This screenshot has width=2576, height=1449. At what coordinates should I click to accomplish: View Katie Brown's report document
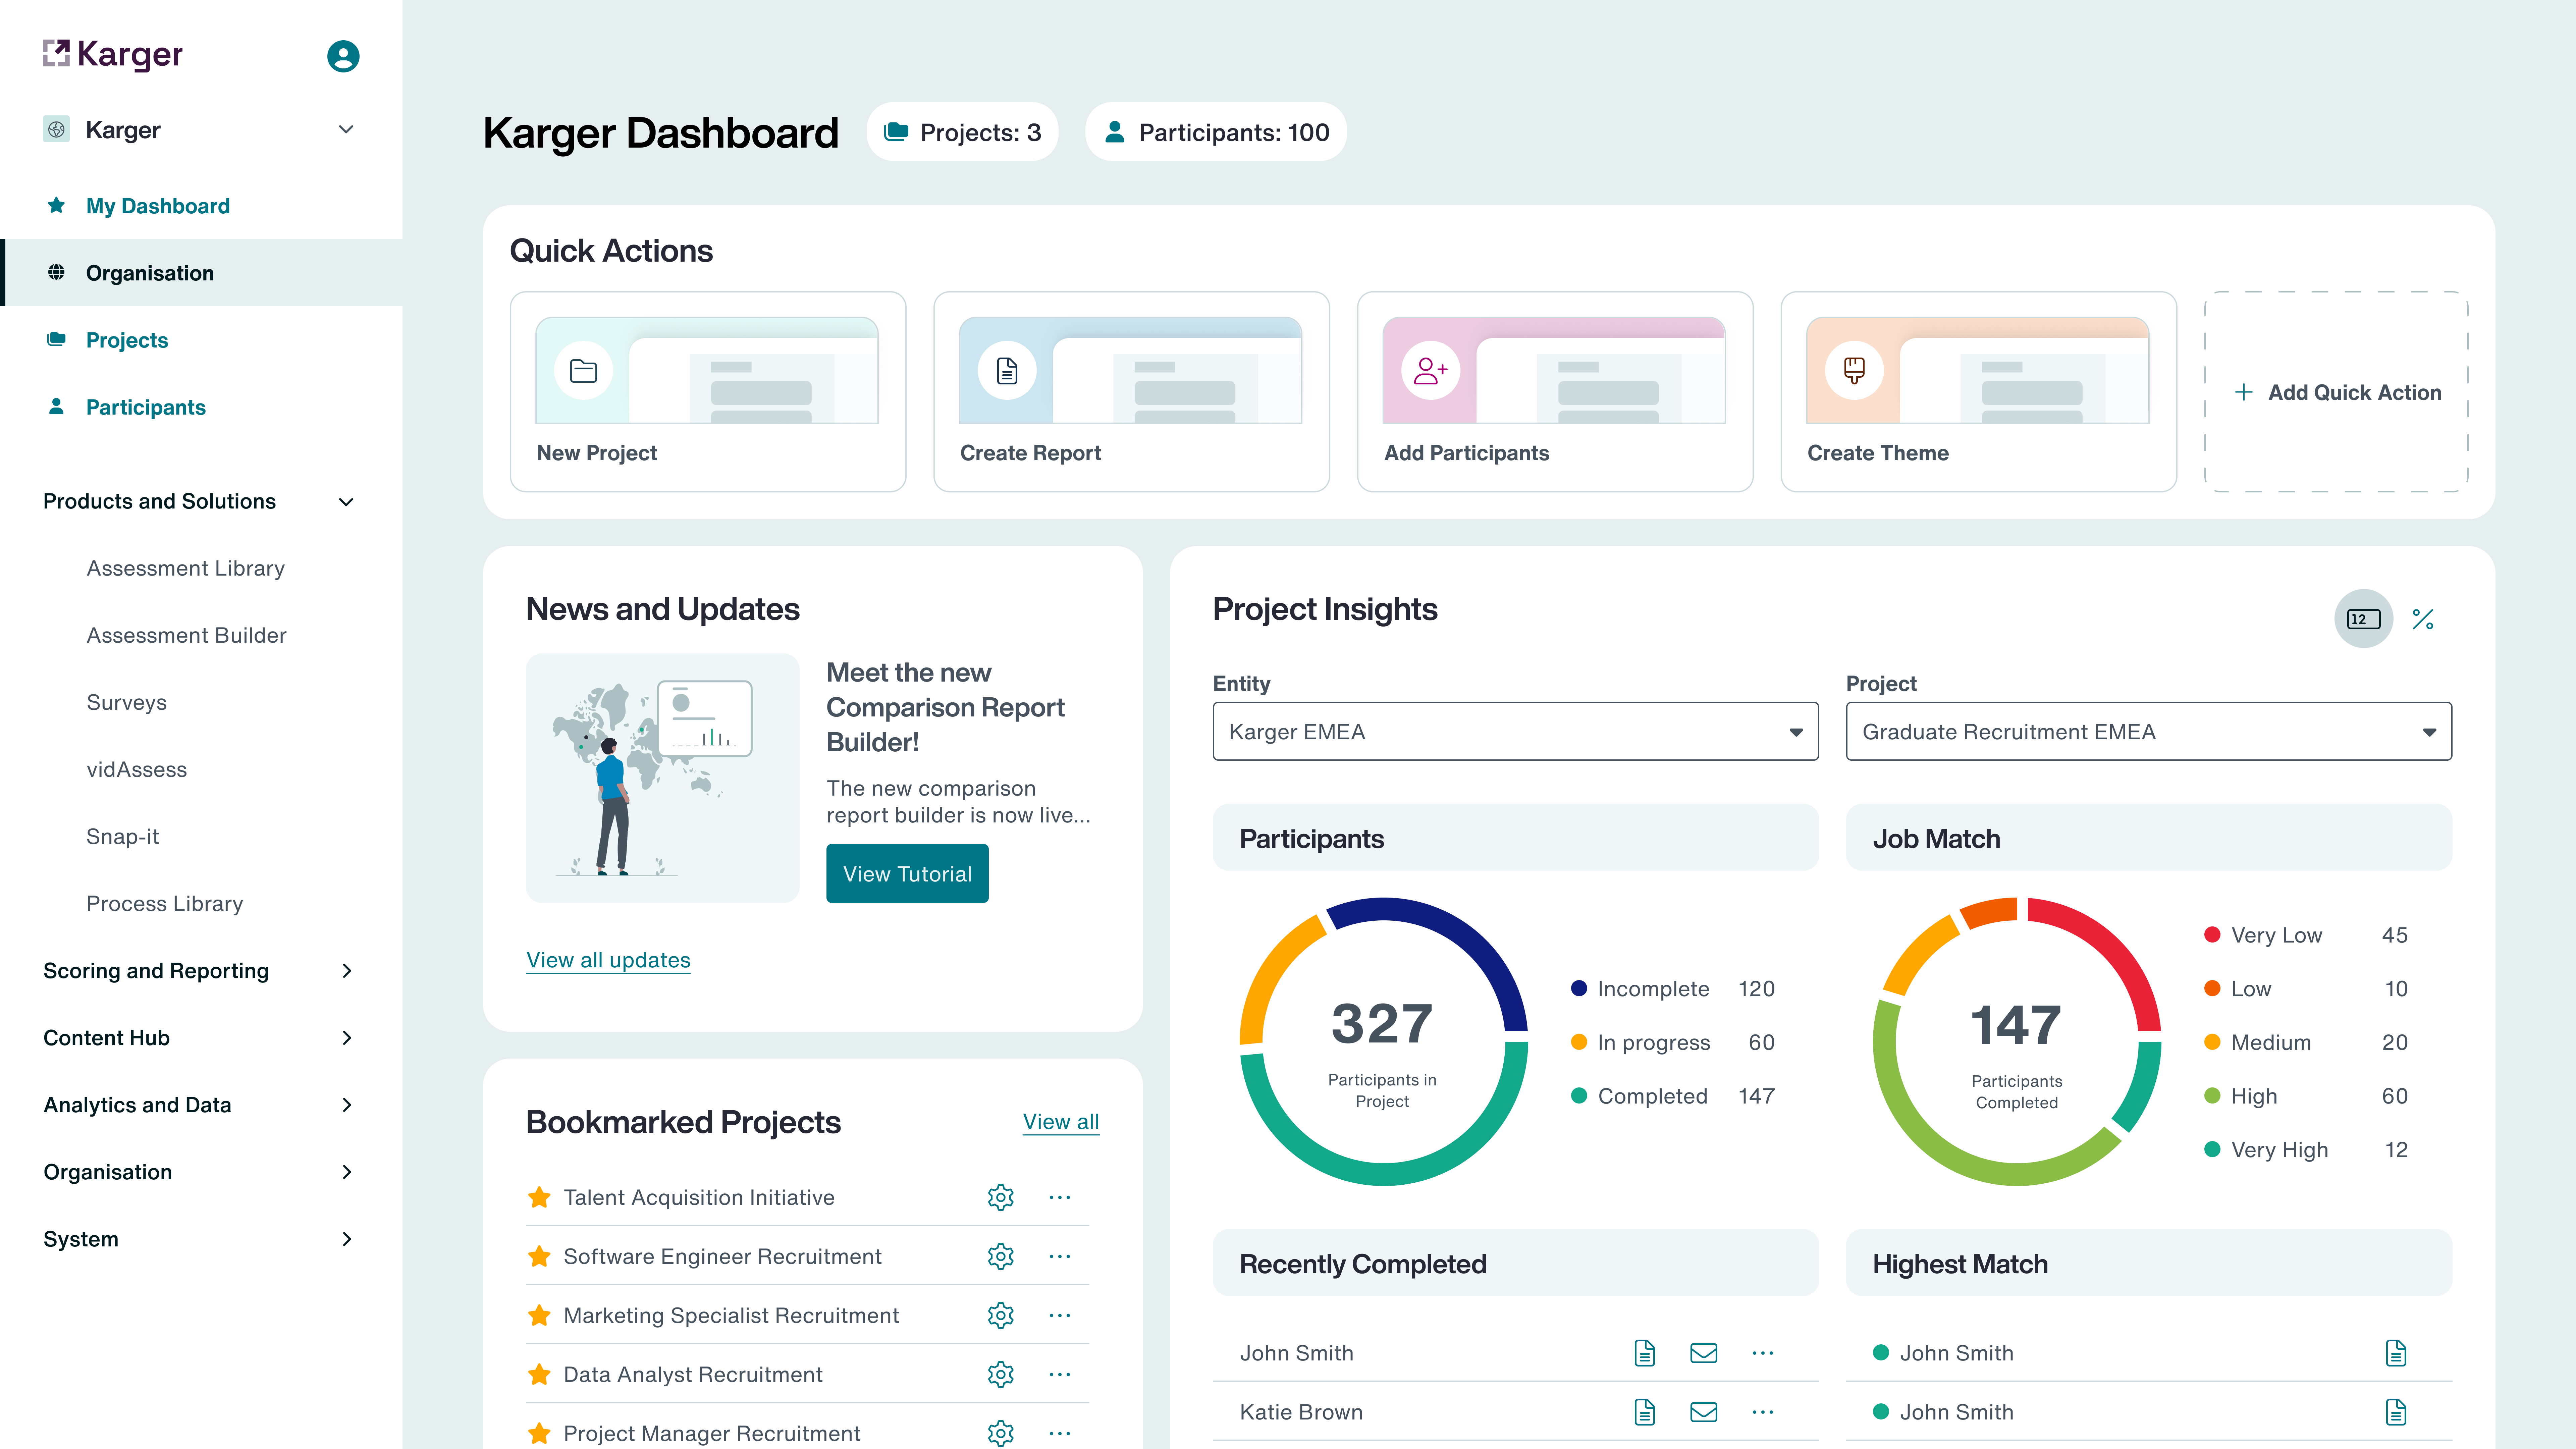click(1645, 1412)
